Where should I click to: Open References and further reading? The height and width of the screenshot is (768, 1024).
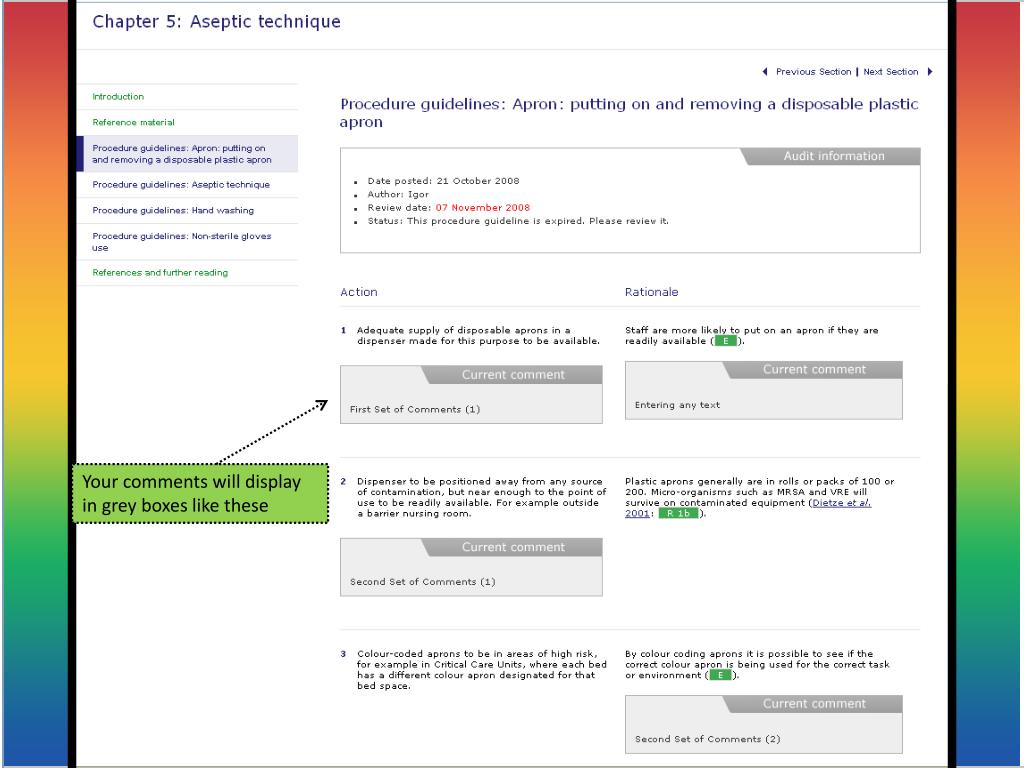pyautogui.click(x=160, y=273)
